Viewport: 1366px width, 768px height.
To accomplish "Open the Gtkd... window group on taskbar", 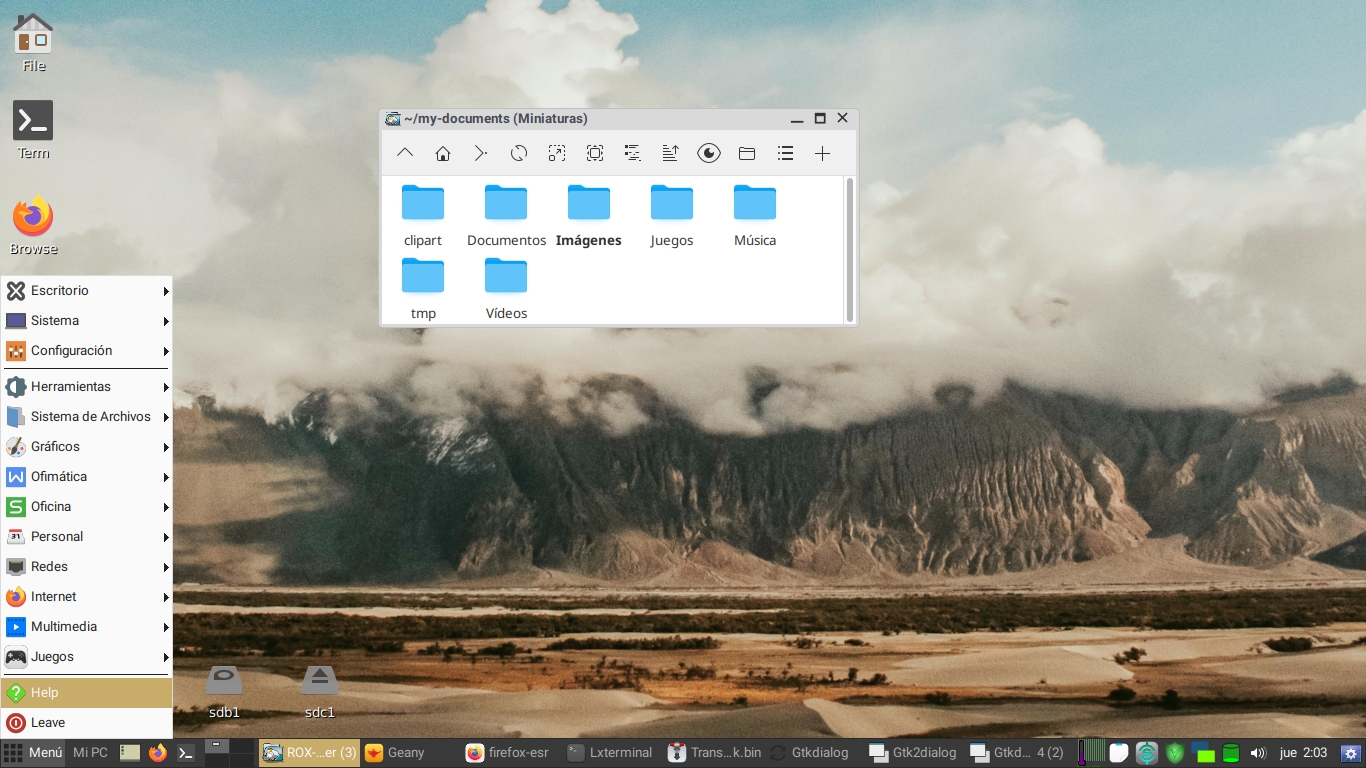I will point(1015,753).
